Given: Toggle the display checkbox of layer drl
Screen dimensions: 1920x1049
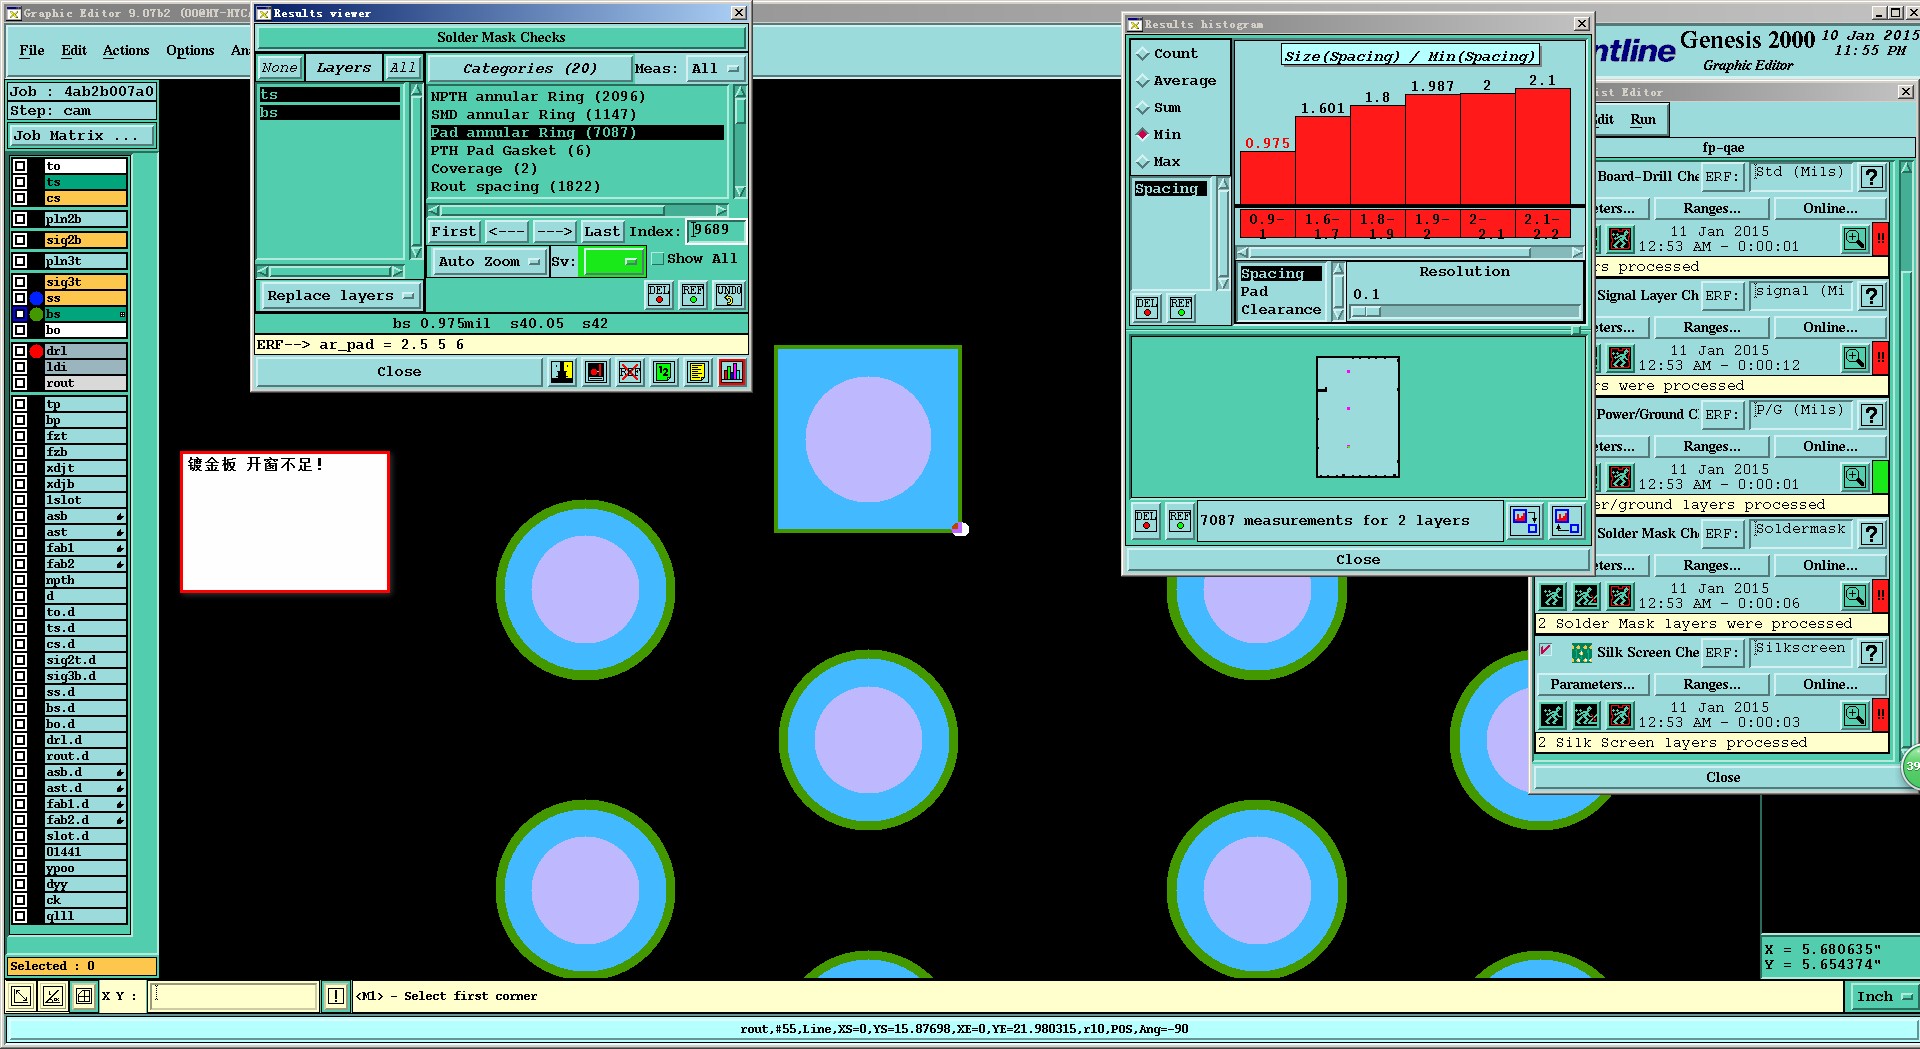Looking at the screenshot, I should [x=20, y=351].
